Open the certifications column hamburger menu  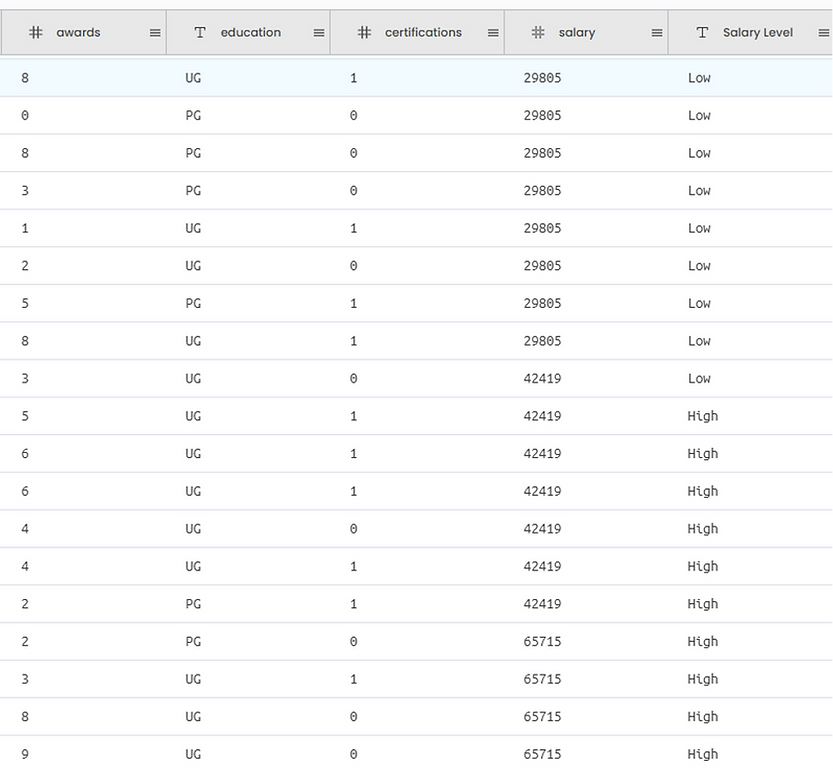pos(493,33)
